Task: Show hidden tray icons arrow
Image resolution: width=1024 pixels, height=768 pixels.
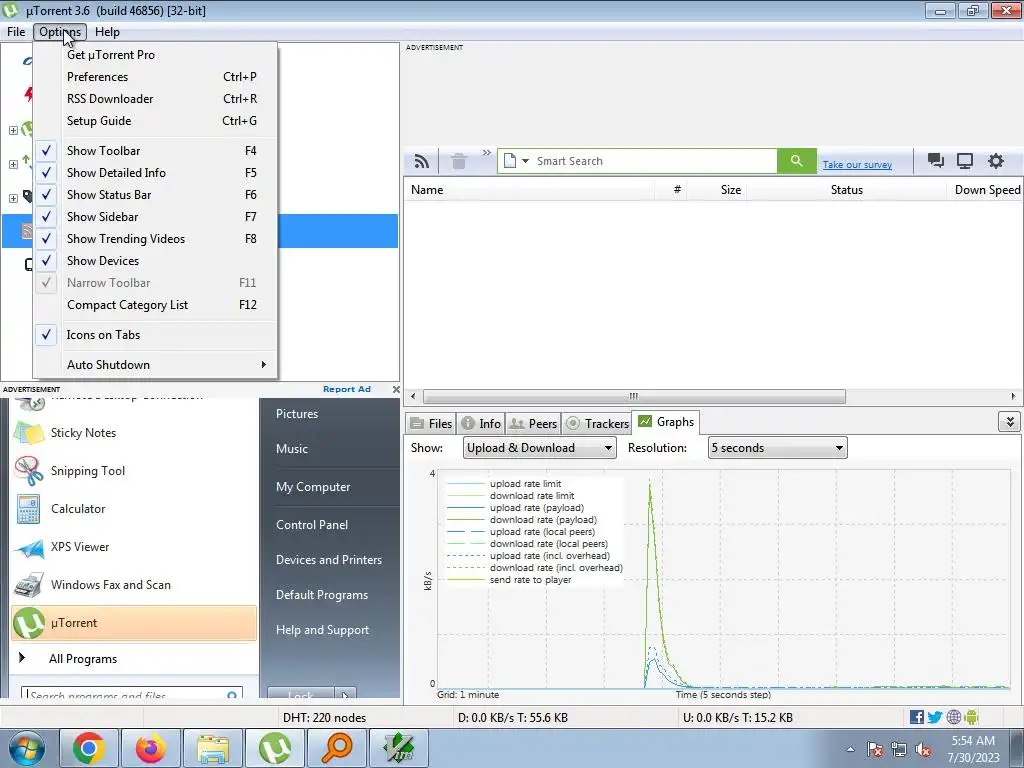Action: [850, 750]
